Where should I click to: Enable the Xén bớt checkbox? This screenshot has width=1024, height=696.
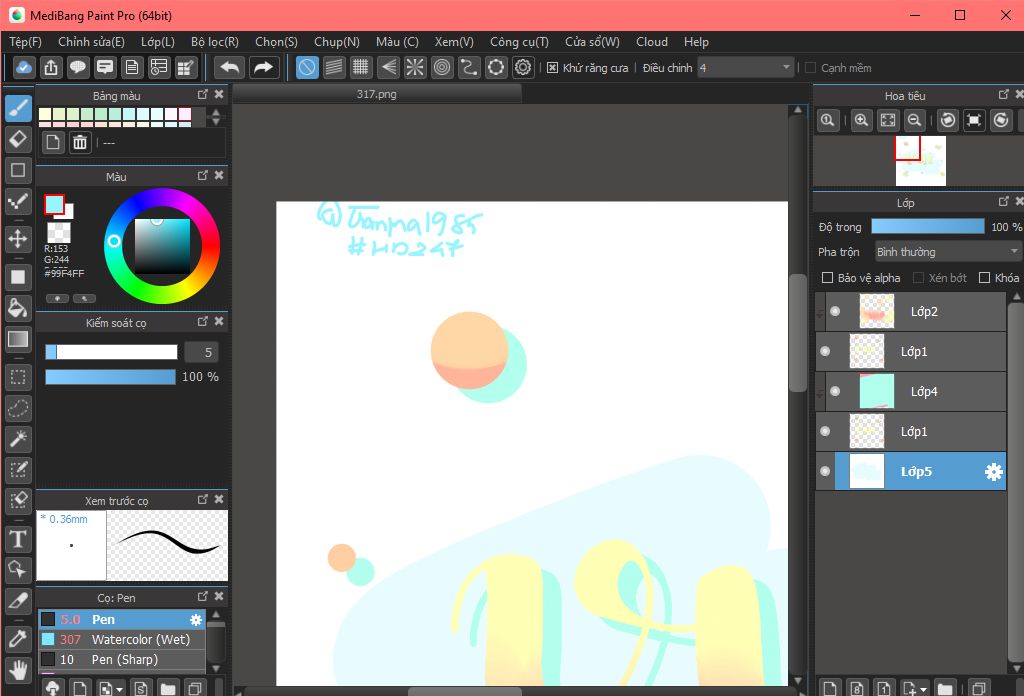pyautogui.click(x=918, y=278)
